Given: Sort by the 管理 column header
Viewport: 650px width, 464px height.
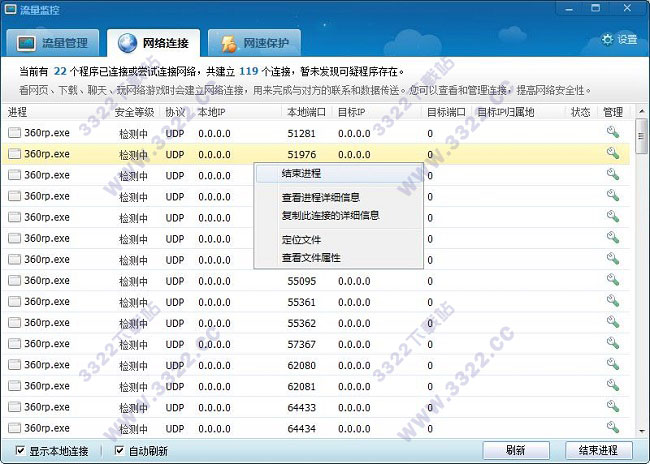Looking at the screenshot, I should coord(613,112).
